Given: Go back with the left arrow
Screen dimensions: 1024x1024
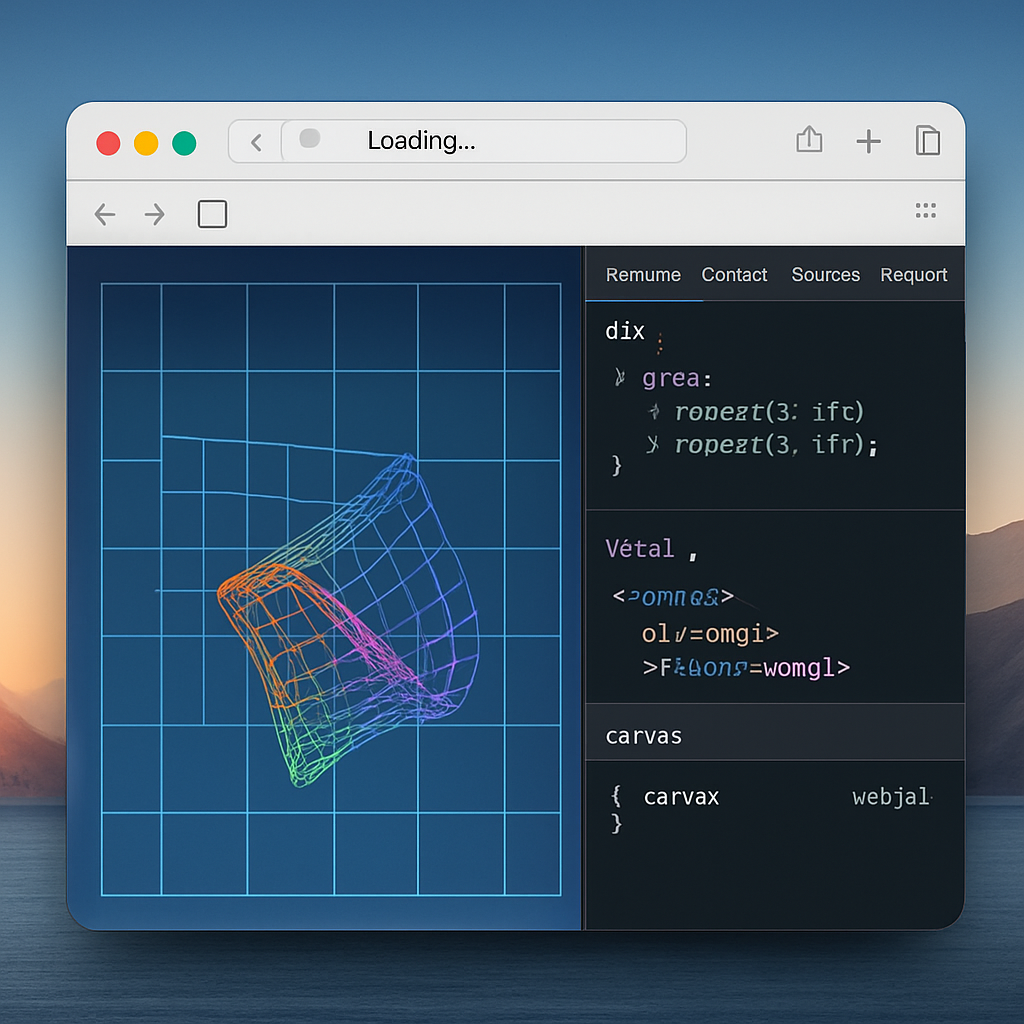Looking at the screenshot, I should (x=104, y=214).
